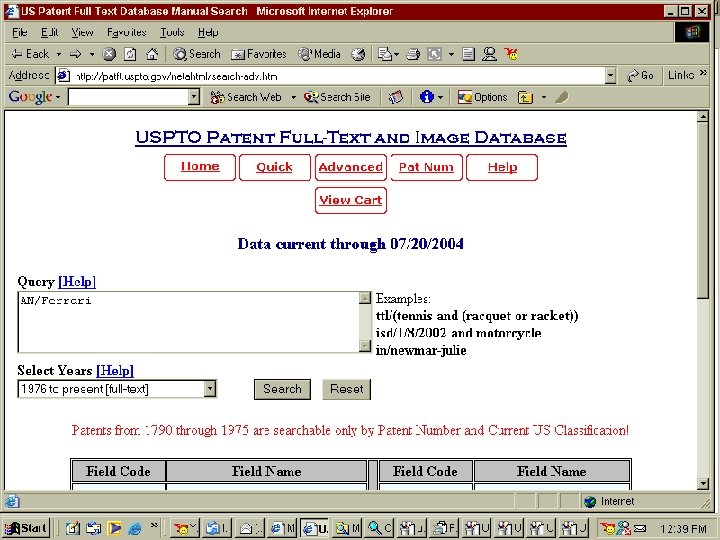The image size is (720, 540).
Task: Click the taskbar clock showing 12:39 PM
Action: coord(683,529)
